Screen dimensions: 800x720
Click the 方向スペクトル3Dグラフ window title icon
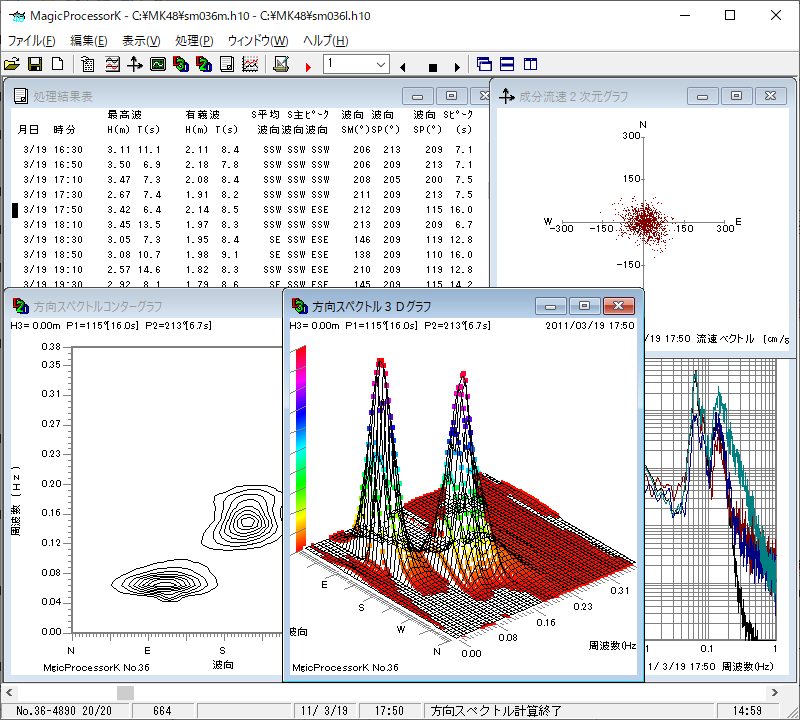(x=299, y=306)
